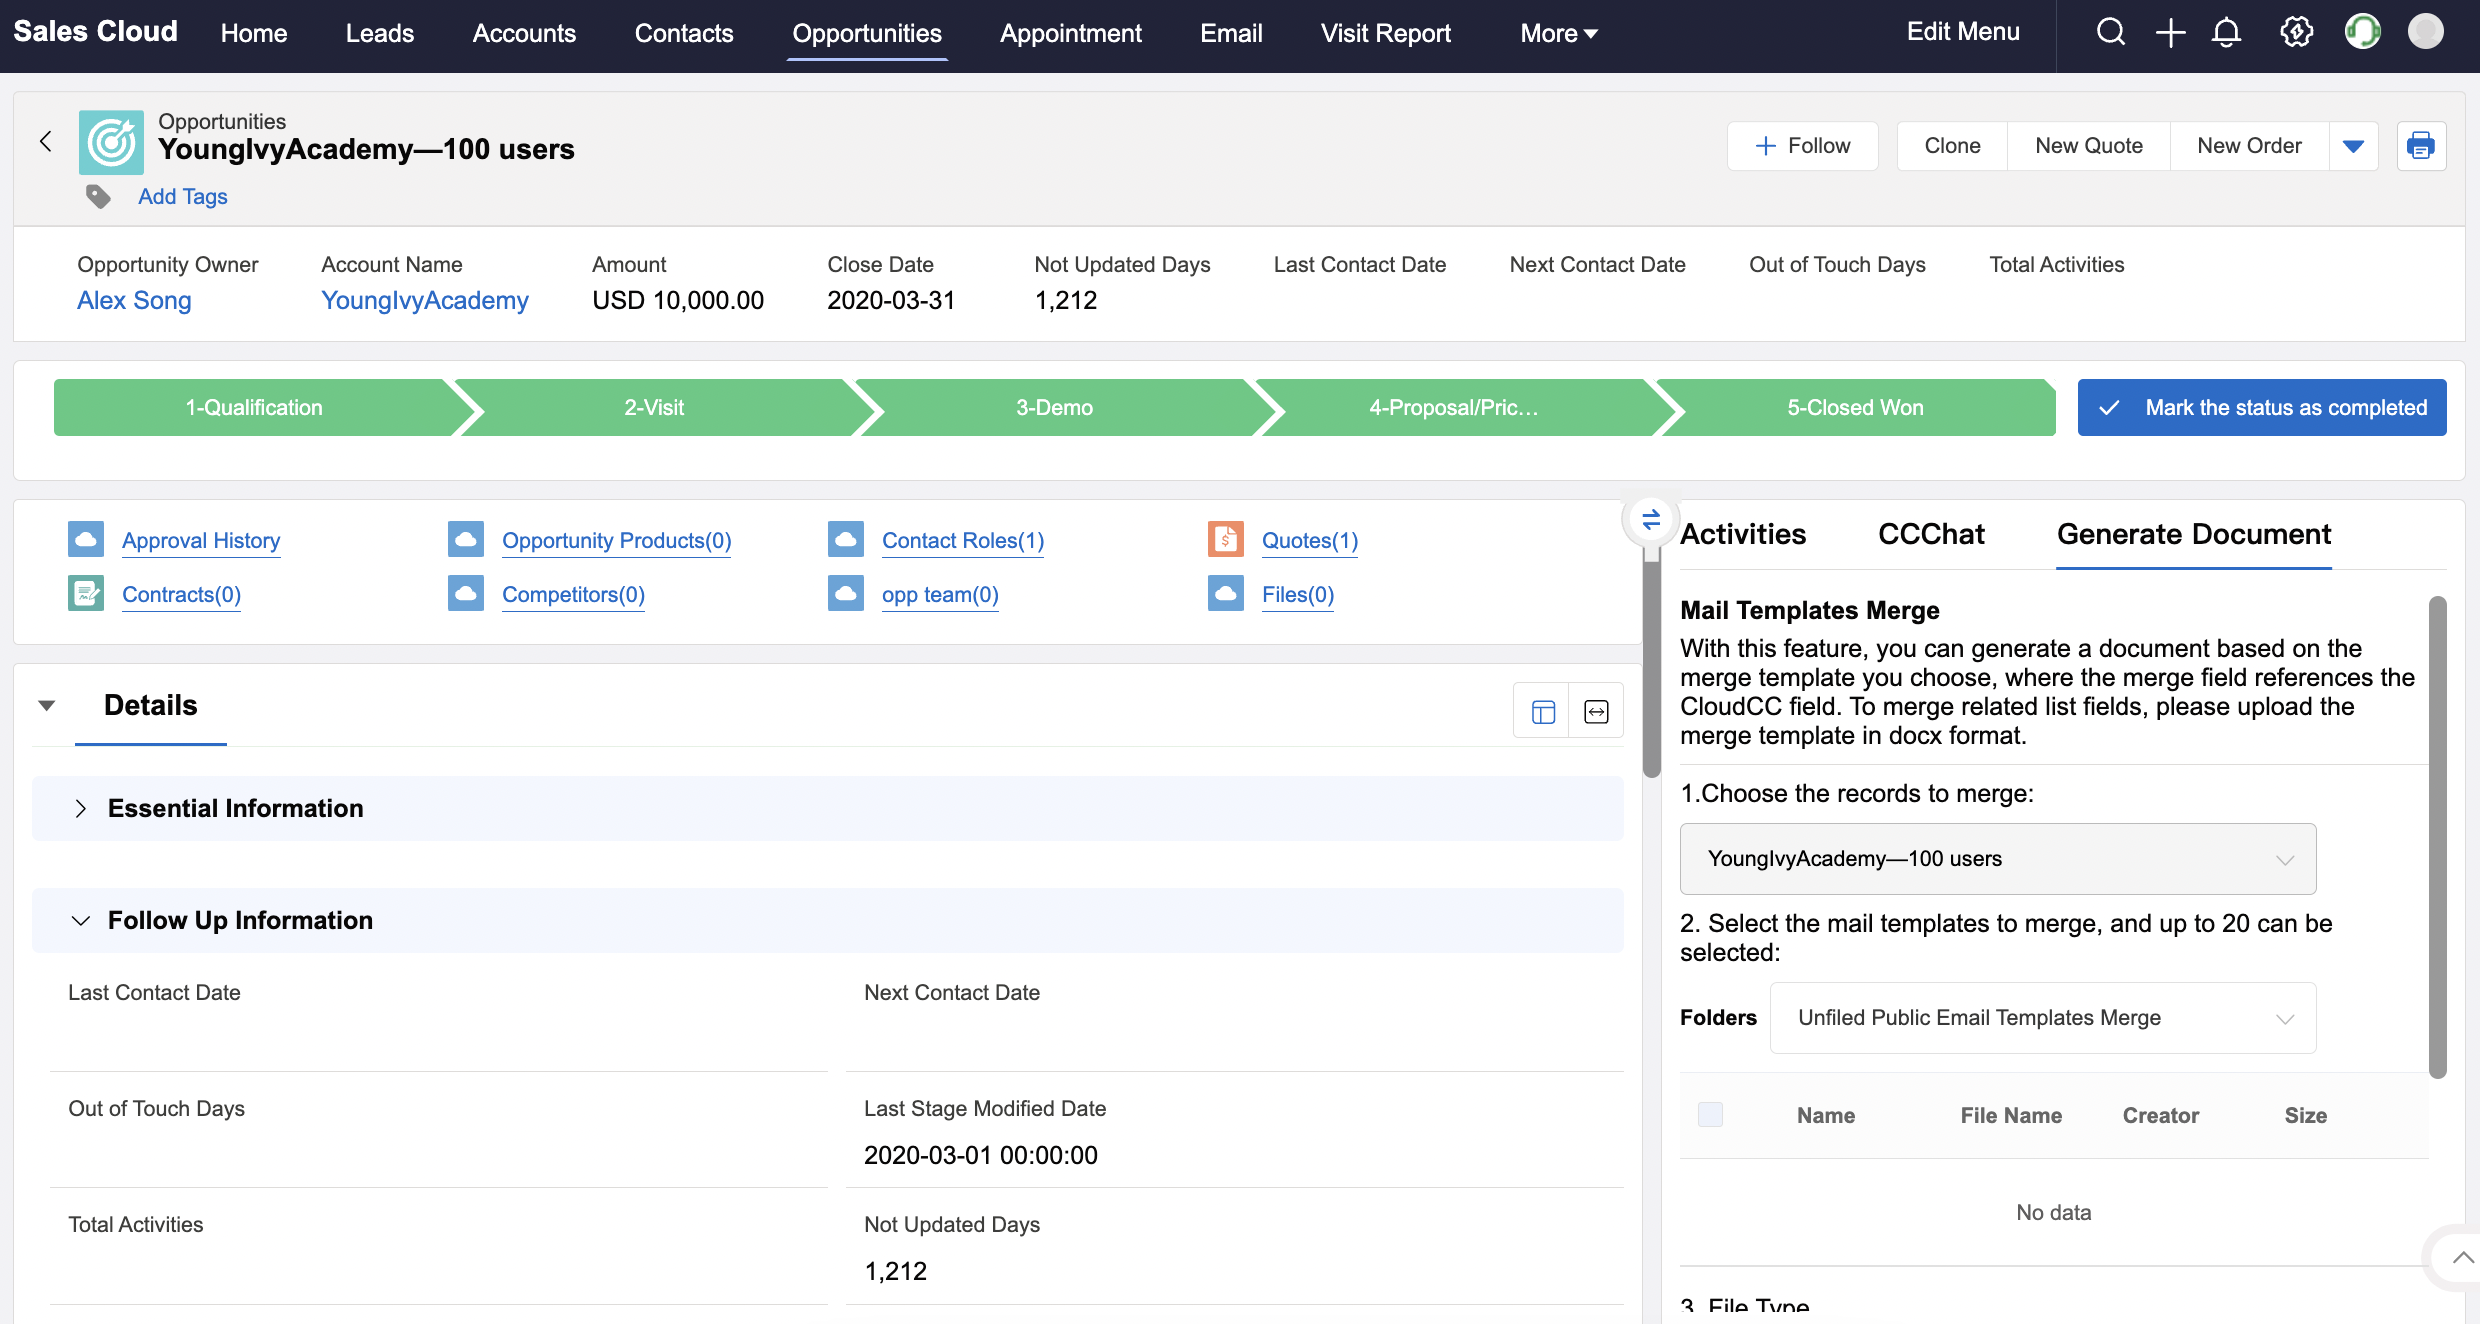Click the search magnifier icon

click(x=2110, y=32)
